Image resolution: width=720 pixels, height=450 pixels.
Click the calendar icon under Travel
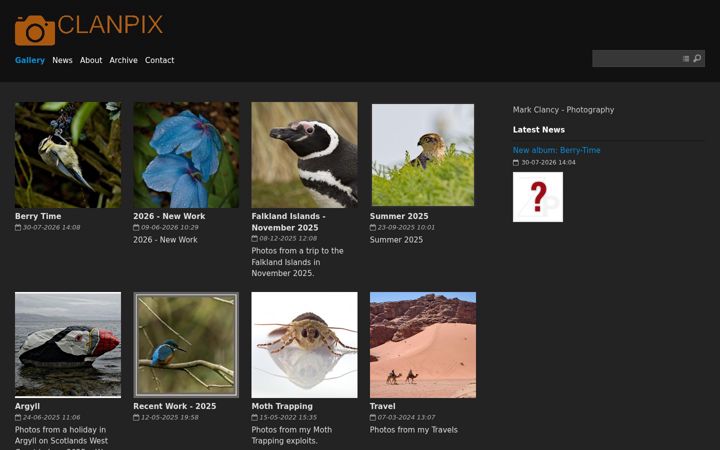tap(373, 417)
